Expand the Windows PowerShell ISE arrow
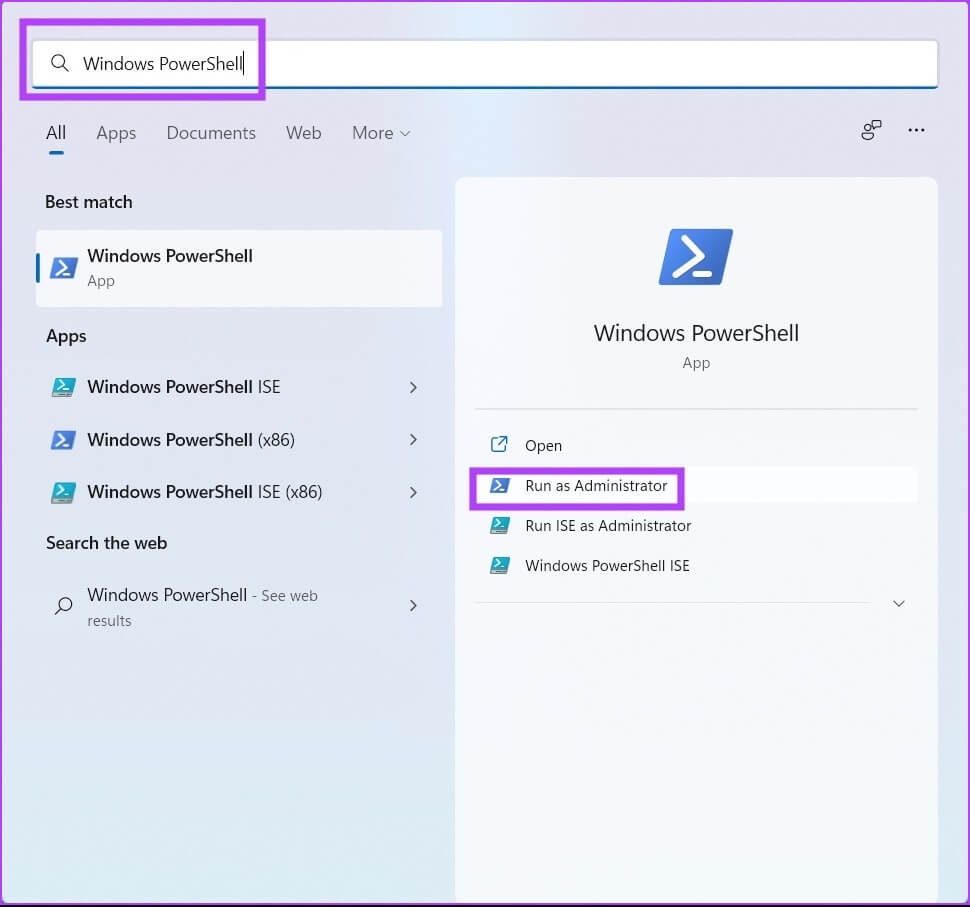Screen dimensions: 970x907 coord(413,387)
